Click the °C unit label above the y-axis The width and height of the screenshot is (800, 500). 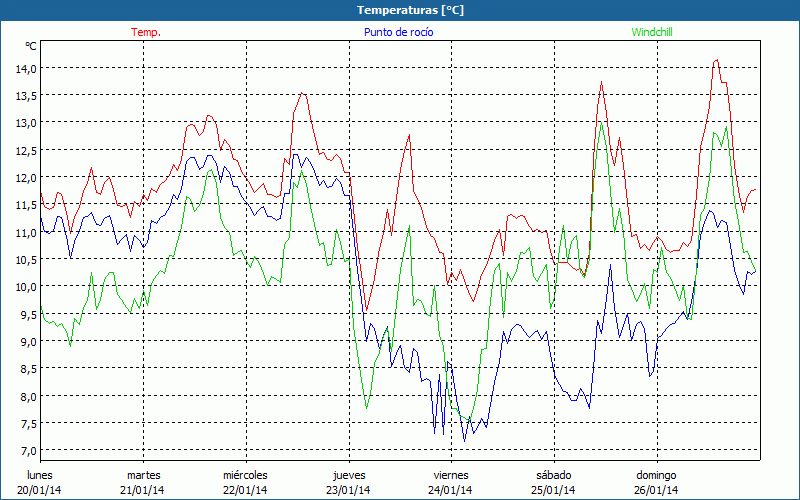tap(30, 47)
